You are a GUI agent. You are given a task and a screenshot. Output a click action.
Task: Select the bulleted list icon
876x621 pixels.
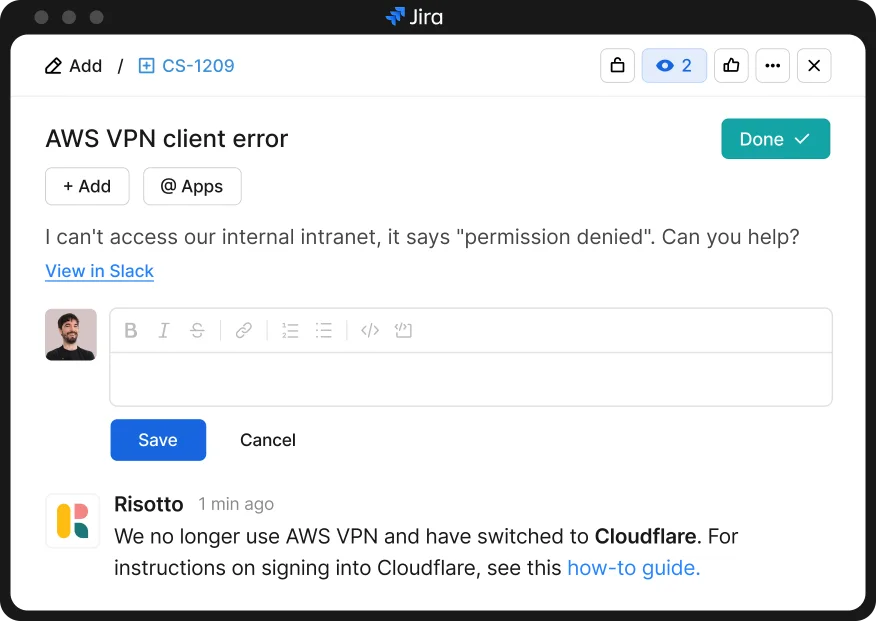(x=323, y=331)
